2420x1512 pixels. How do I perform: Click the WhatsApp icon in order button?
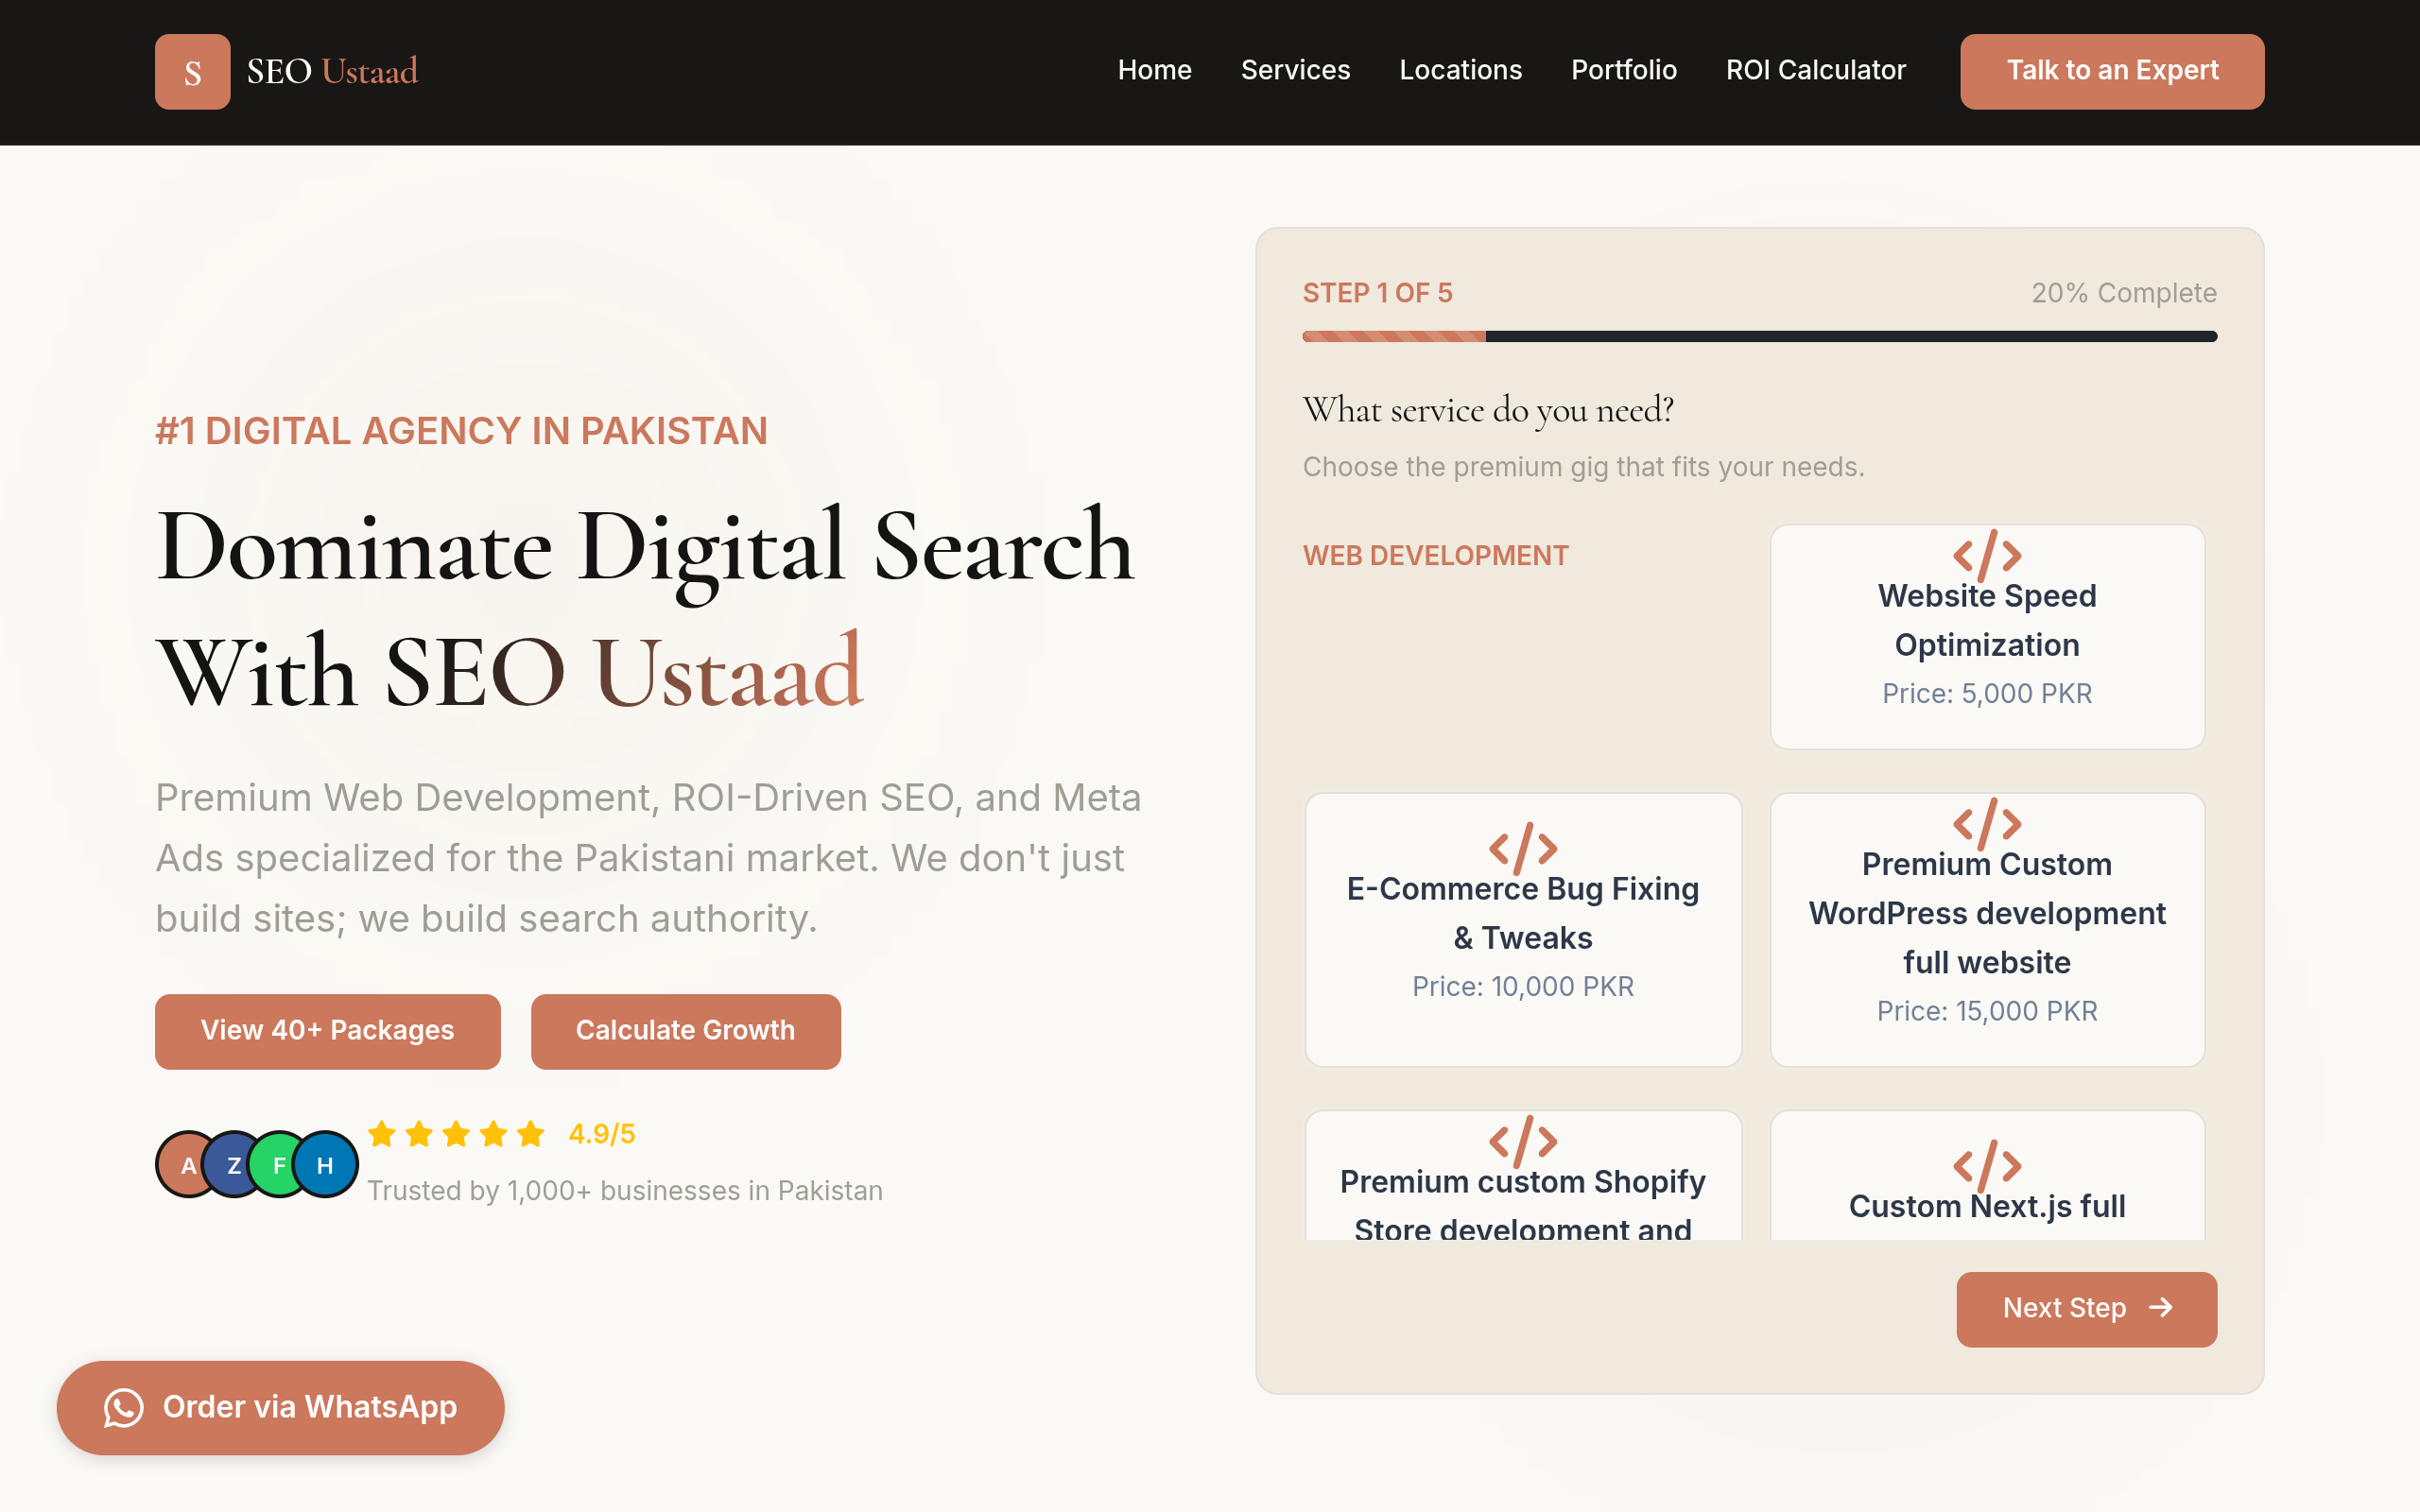click(x=124, y=1407)
